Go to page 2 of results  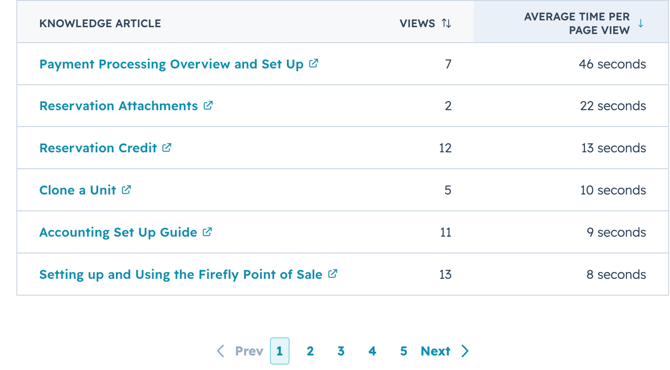310,351
